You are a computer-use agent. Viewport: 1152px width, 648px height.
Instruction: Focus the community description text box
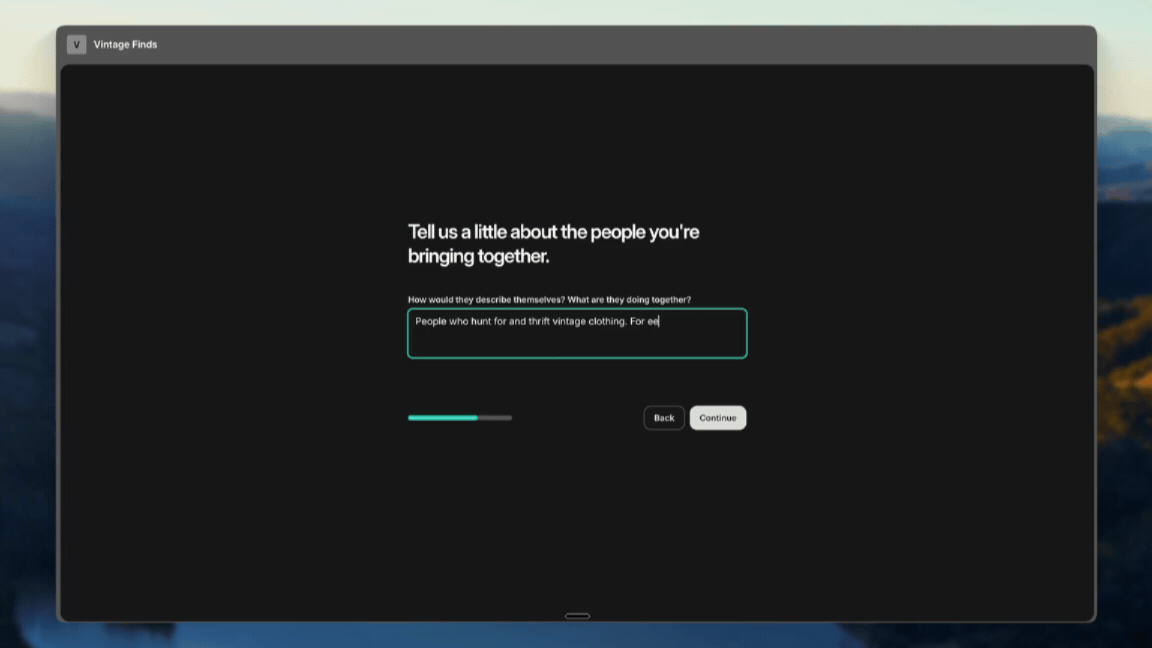click(x=577, y=334)
